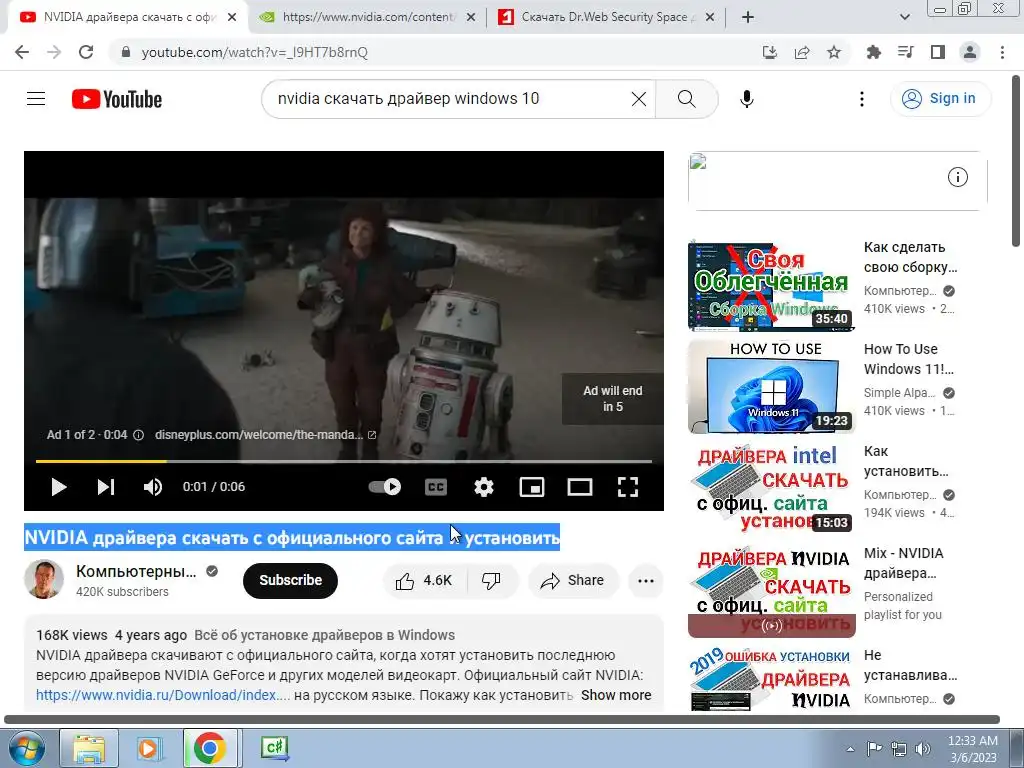Go to YouTube home via logo
Image resolution: width=1024 pixels, height=768 pixels.
click(117, 99)
